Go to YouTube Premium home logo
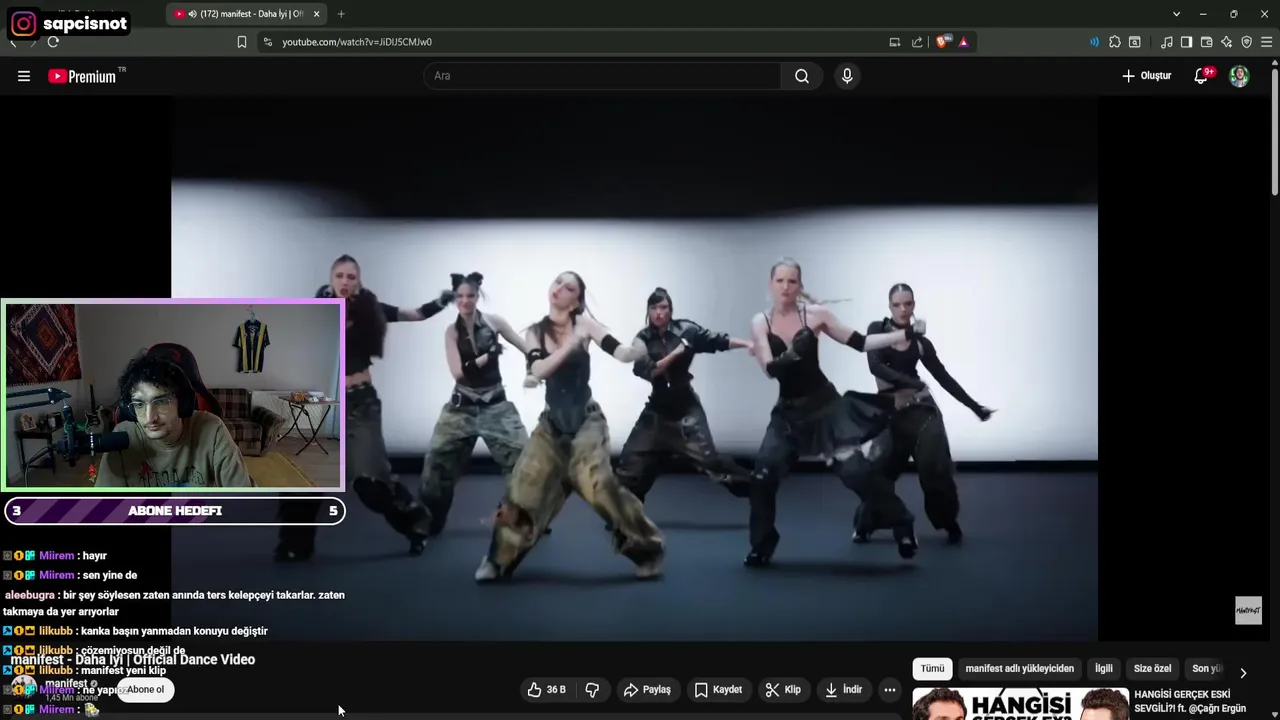The image size is (1280, 720). pyautogui.click(x=87, y=76)
